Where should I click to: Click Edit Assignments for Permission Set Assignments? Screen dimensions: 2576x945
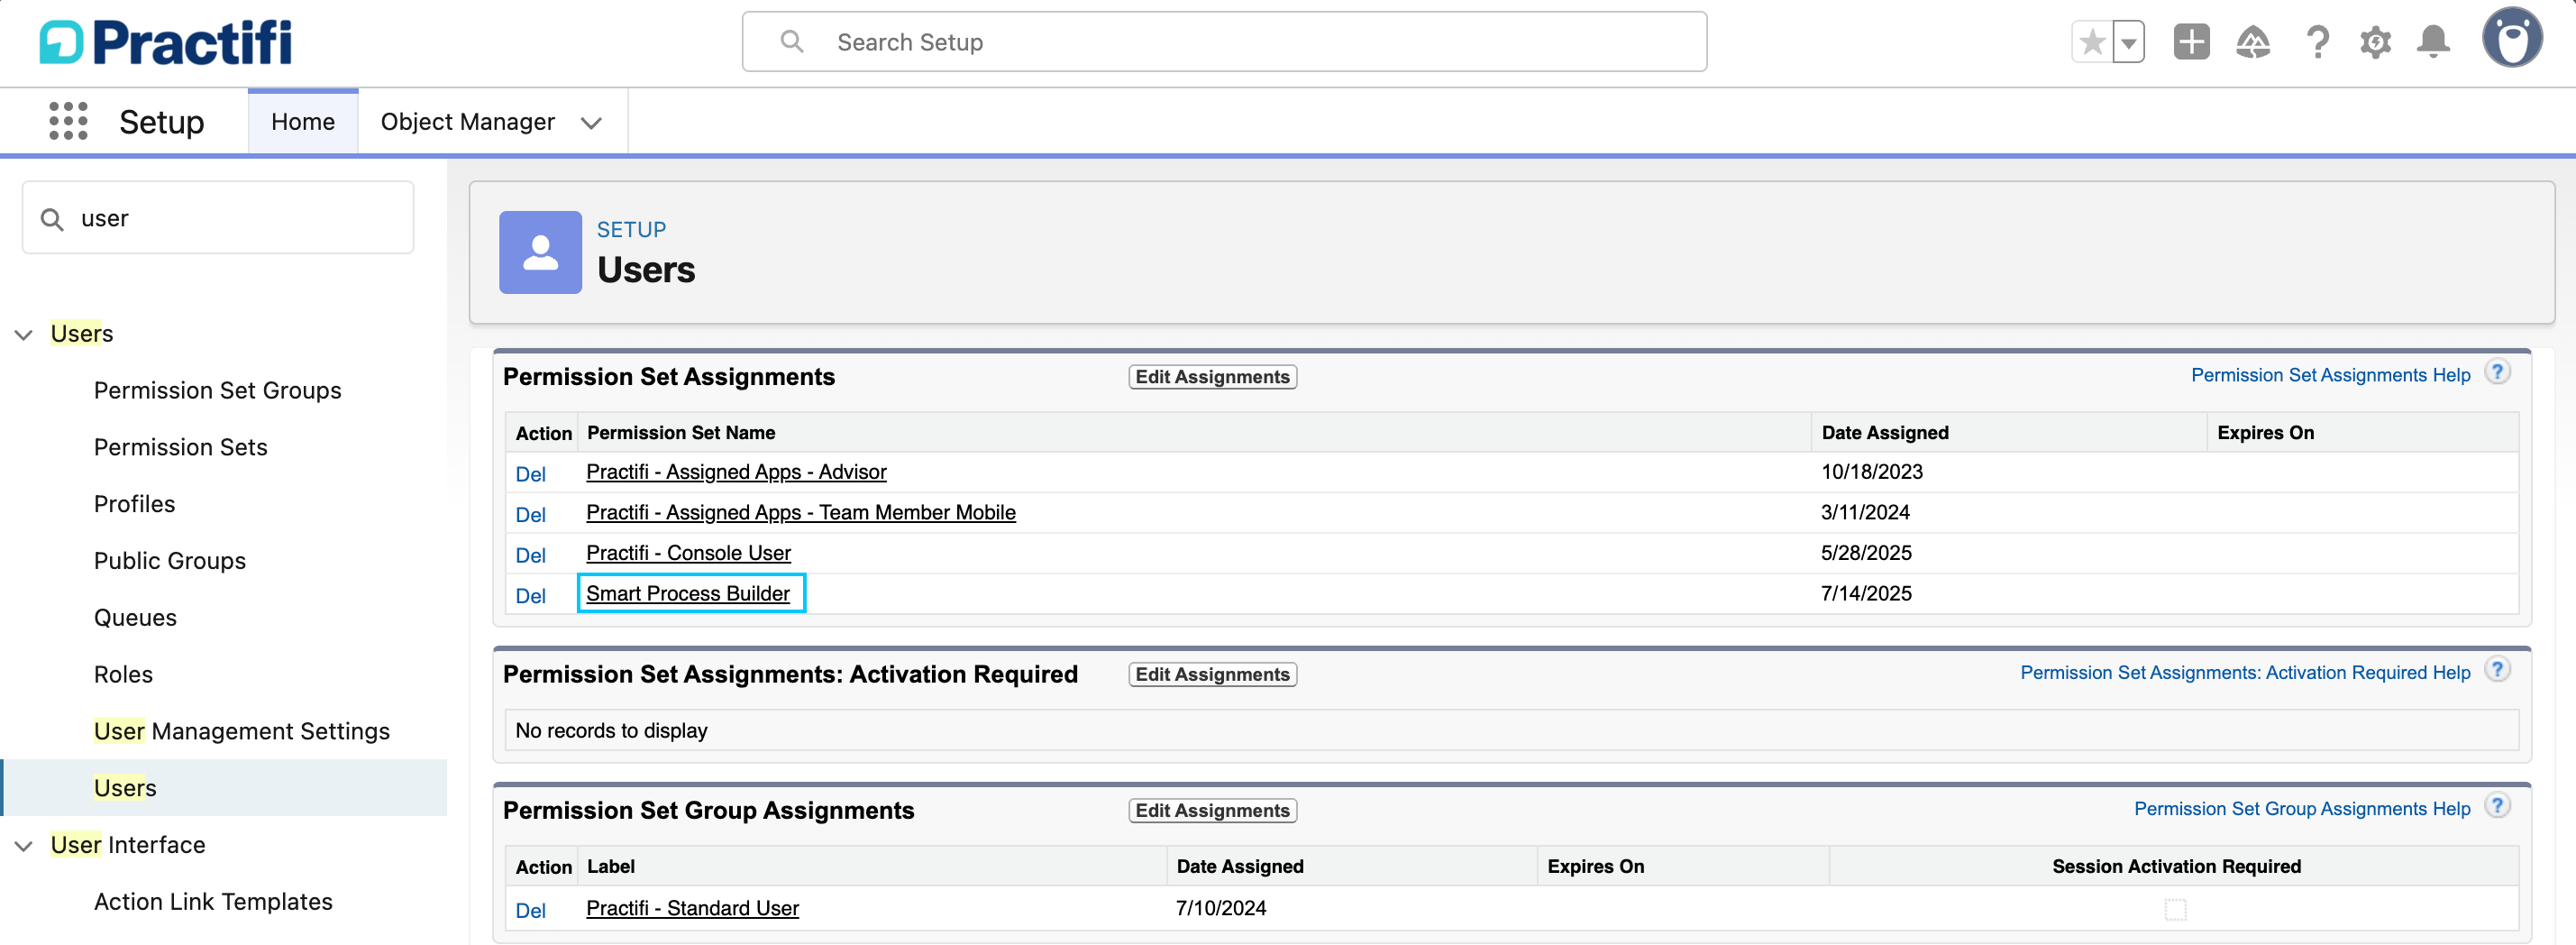point(1212,377)
